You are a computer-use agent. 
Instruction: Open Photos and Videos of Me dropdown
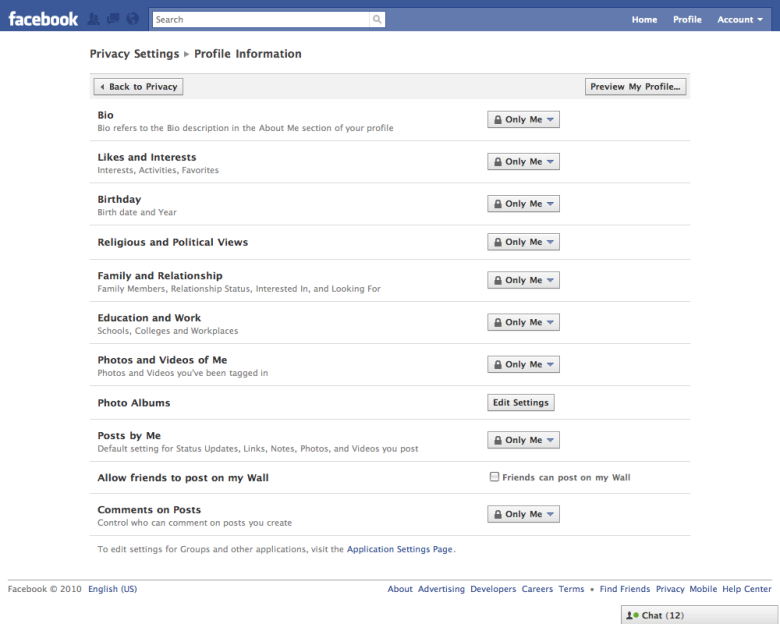pos(523,364)
